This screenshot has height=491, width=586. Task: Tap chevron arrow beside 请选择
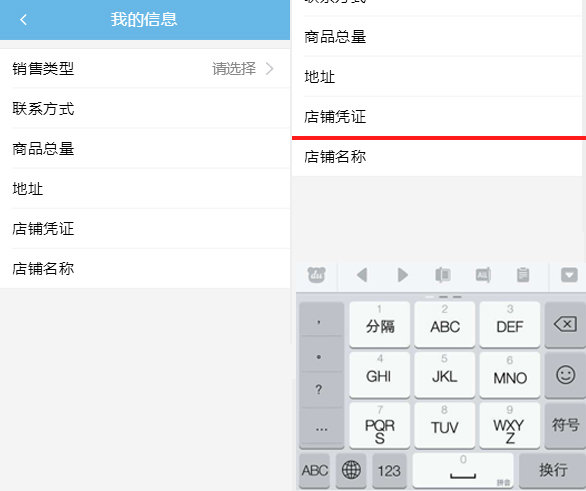tap(269, 69)
